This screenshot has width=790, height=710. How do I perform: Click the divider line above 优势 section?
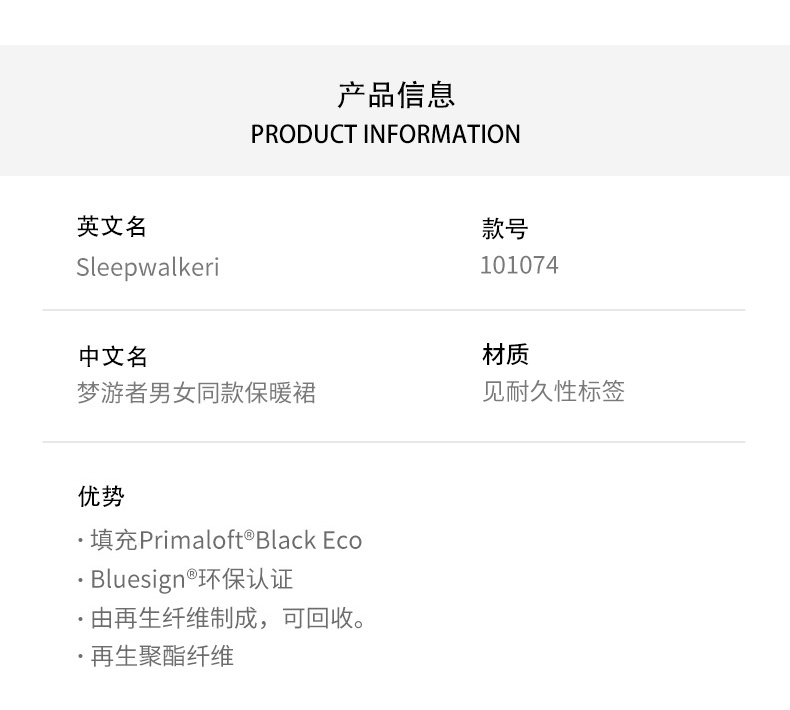[x=394, y=441]
